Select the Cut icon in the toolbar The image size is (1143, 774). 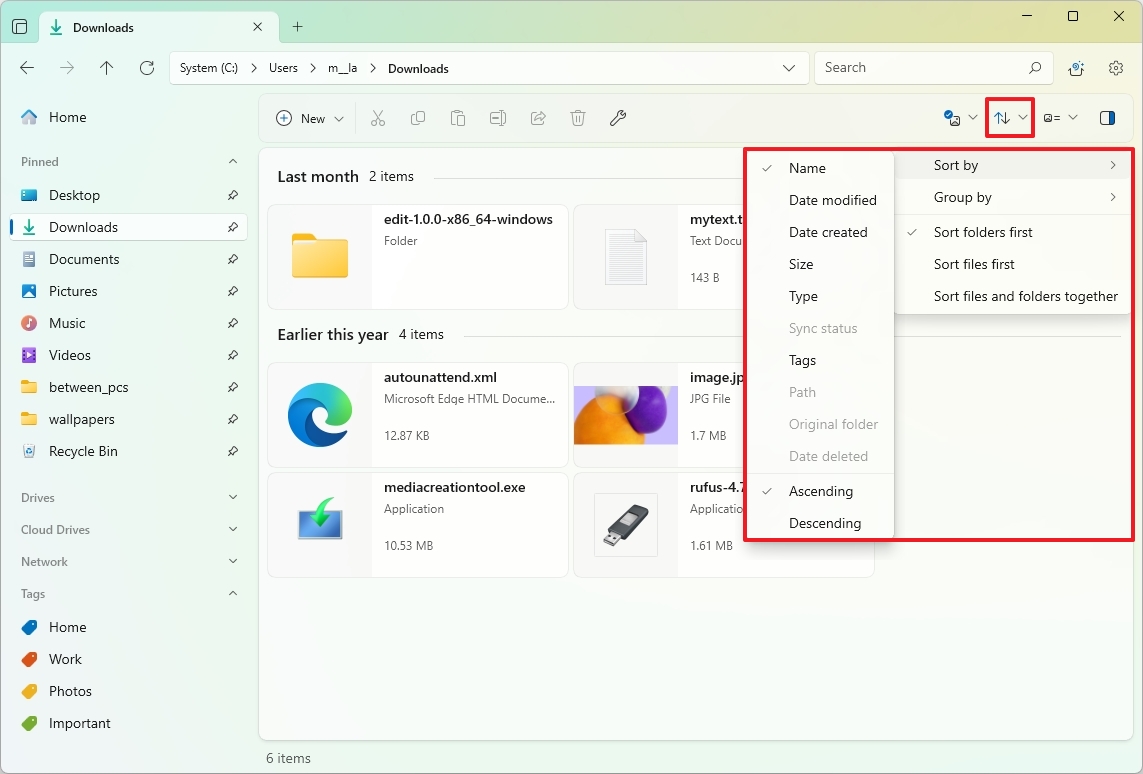(378, 117)
